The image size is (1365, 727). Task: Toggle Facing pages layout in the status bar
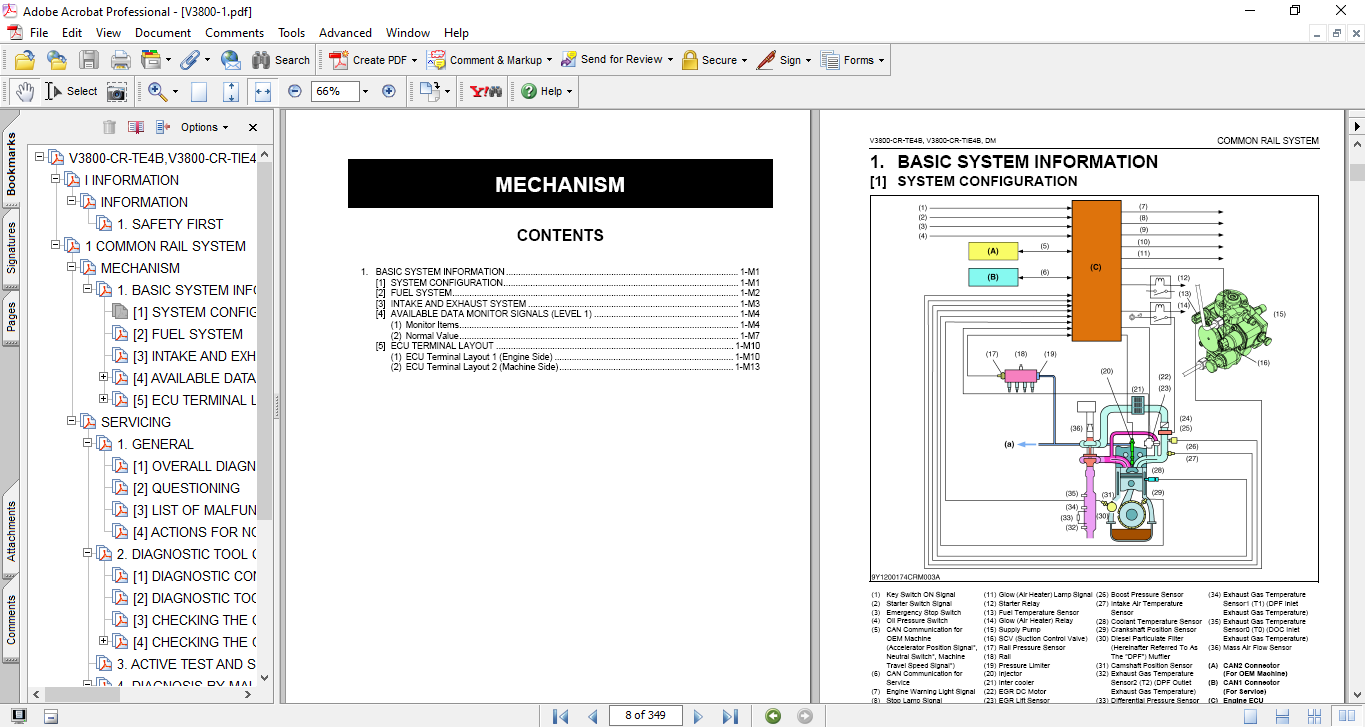(x=1347, y=716)
